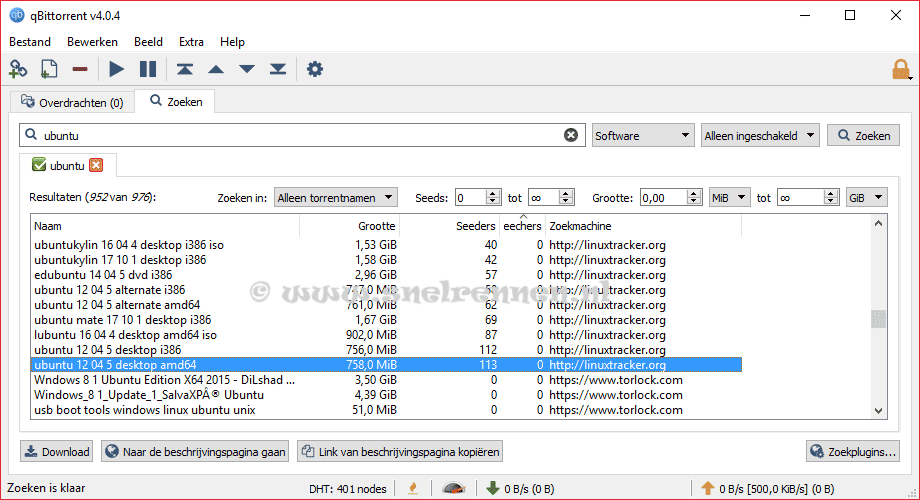Pause torrents with the pause icon

click(148, 69)
